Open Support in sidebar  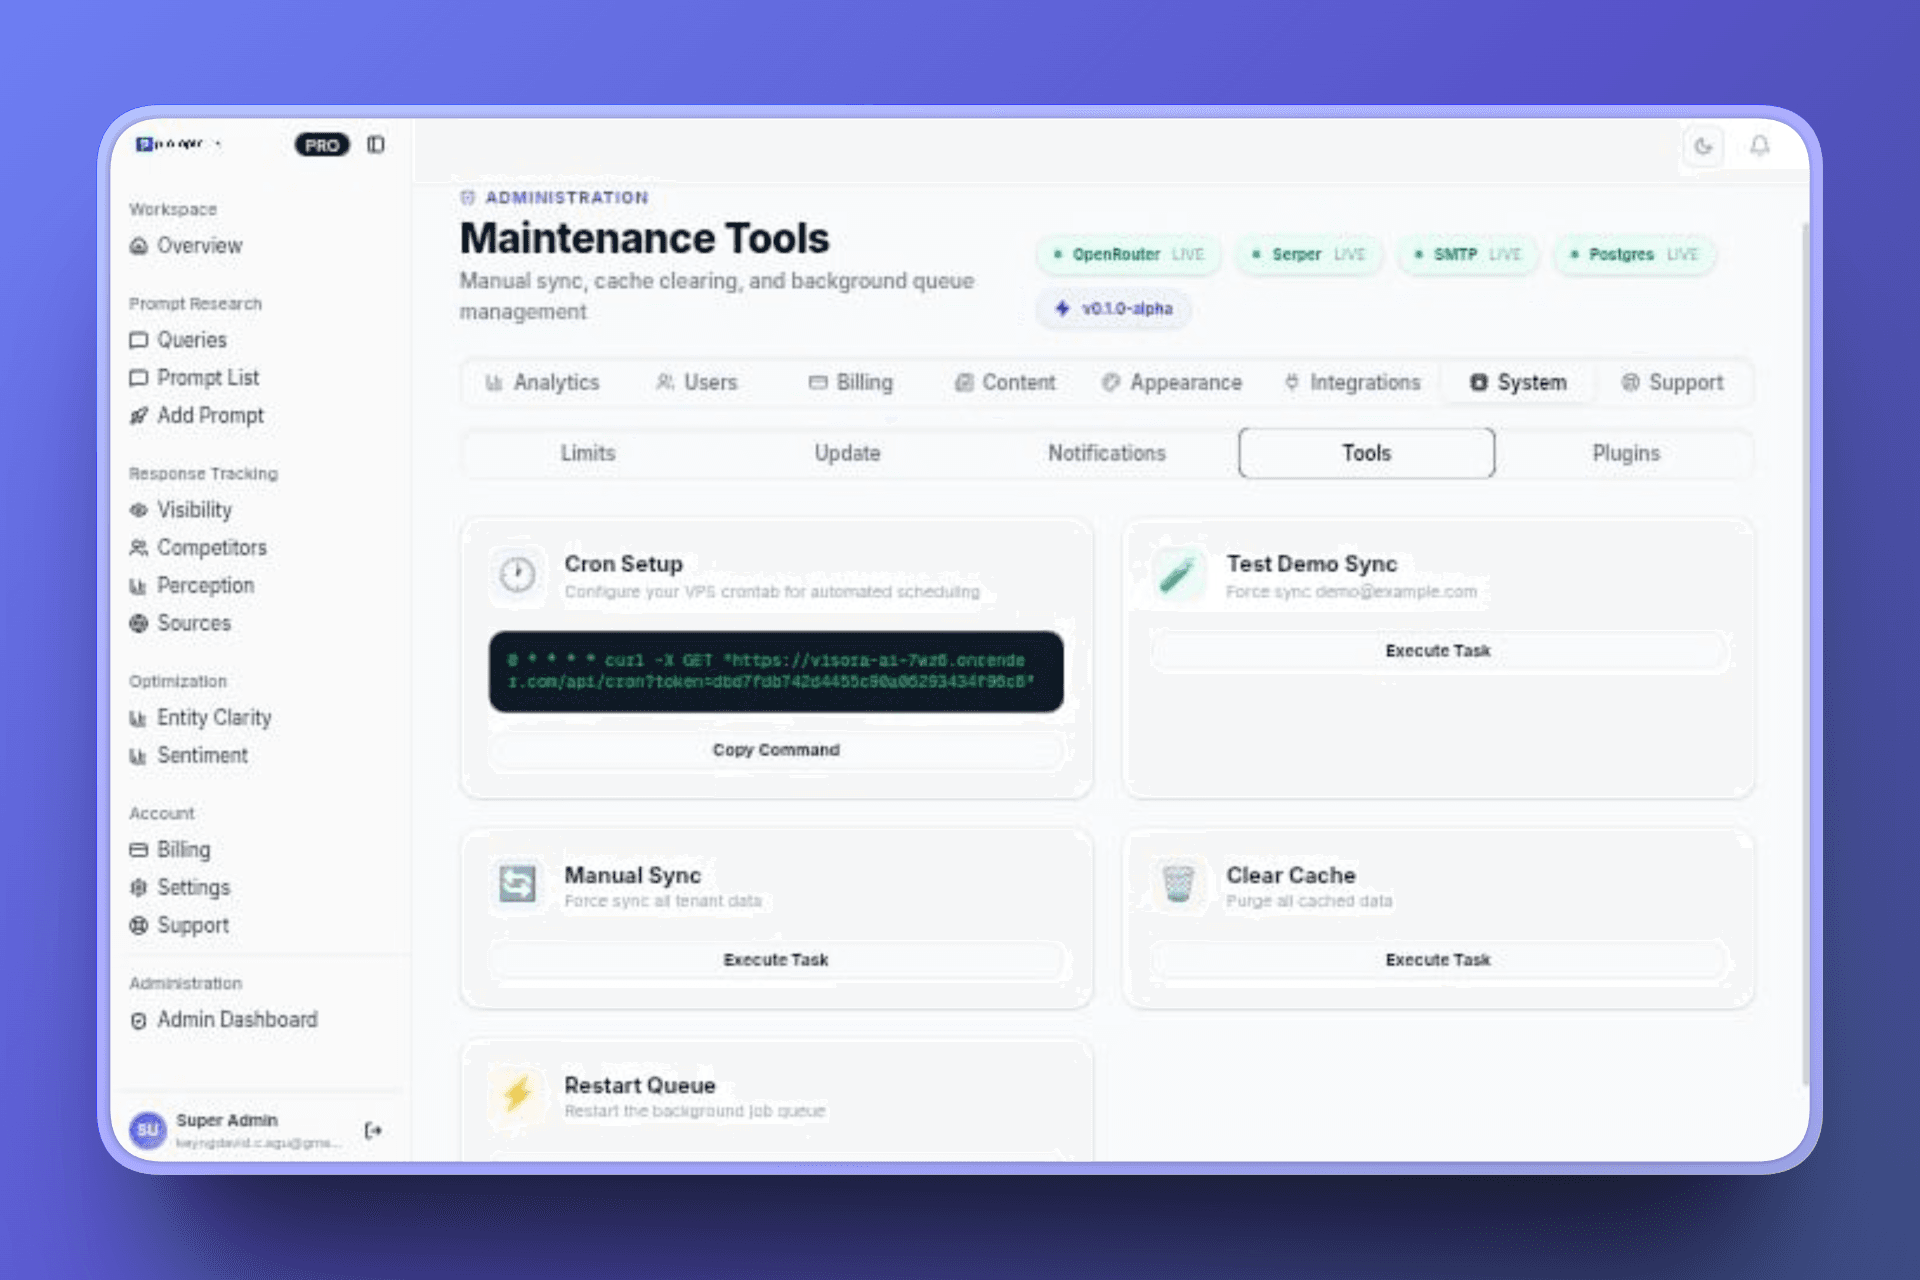pyautogui.click(x=179, y=926)
